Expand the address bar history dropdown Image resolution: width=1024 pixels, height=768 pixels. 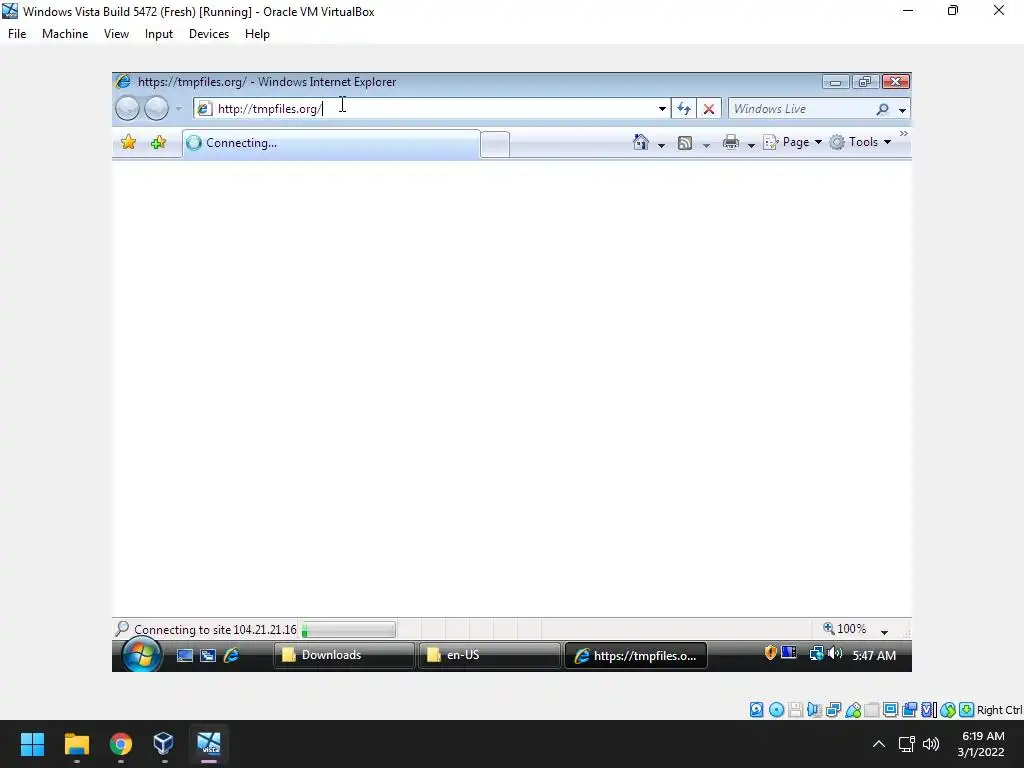(662, 109)
